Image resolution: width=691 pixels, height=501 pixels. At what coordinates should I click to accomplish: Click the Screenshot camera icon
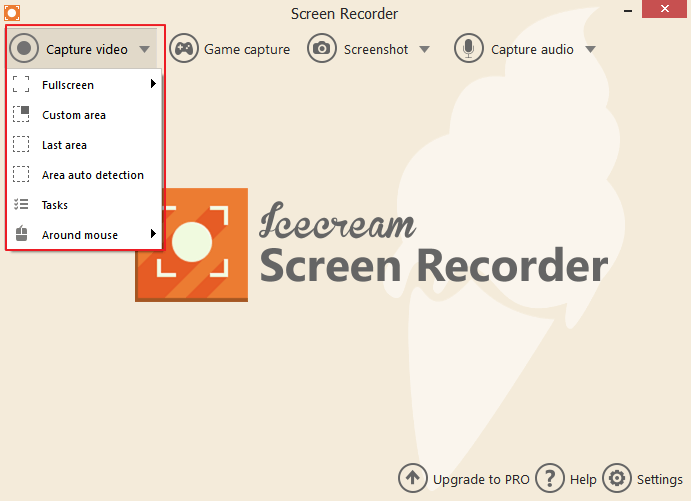(322, 48)
